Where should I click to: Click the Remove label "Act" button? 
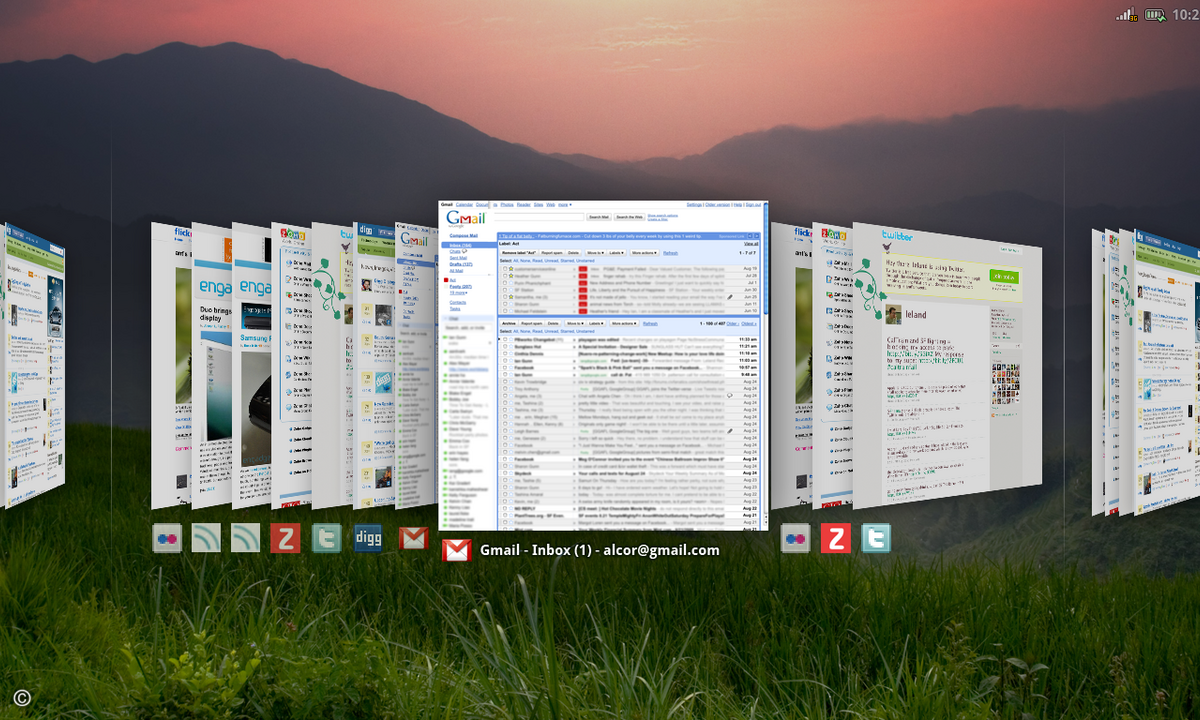click(x=519, y=253)
